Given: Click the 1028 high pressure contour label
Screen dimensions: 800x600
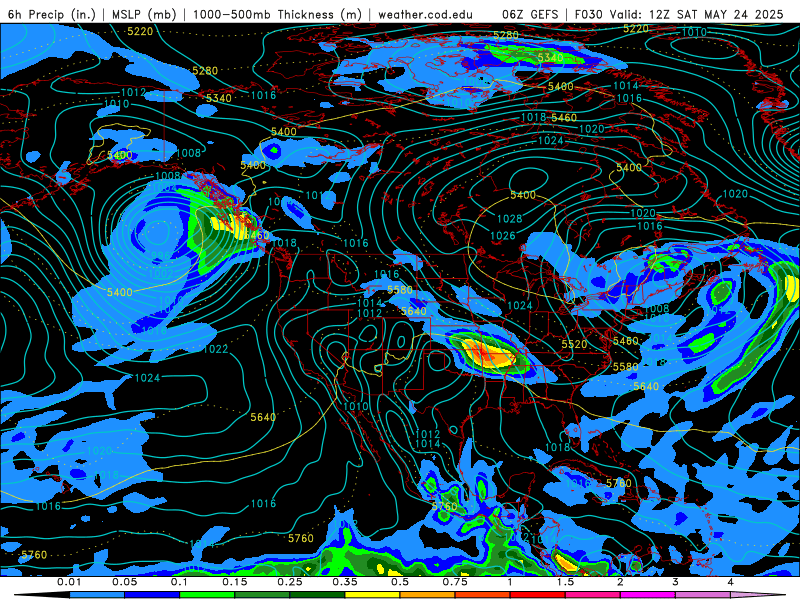Looking at the screenshot, I should pyautogui.click(x=509, y=219).
